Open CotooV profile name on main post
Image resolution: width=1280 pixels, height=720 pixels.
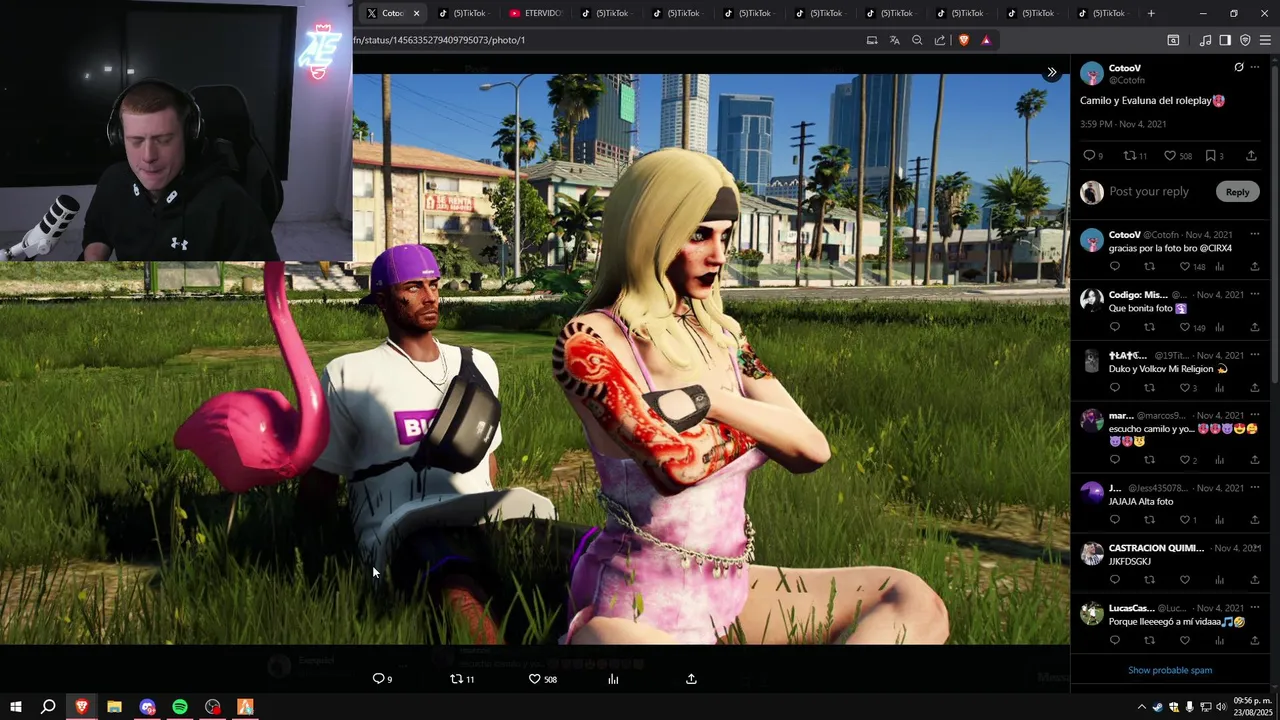(x=1124, y=68)
